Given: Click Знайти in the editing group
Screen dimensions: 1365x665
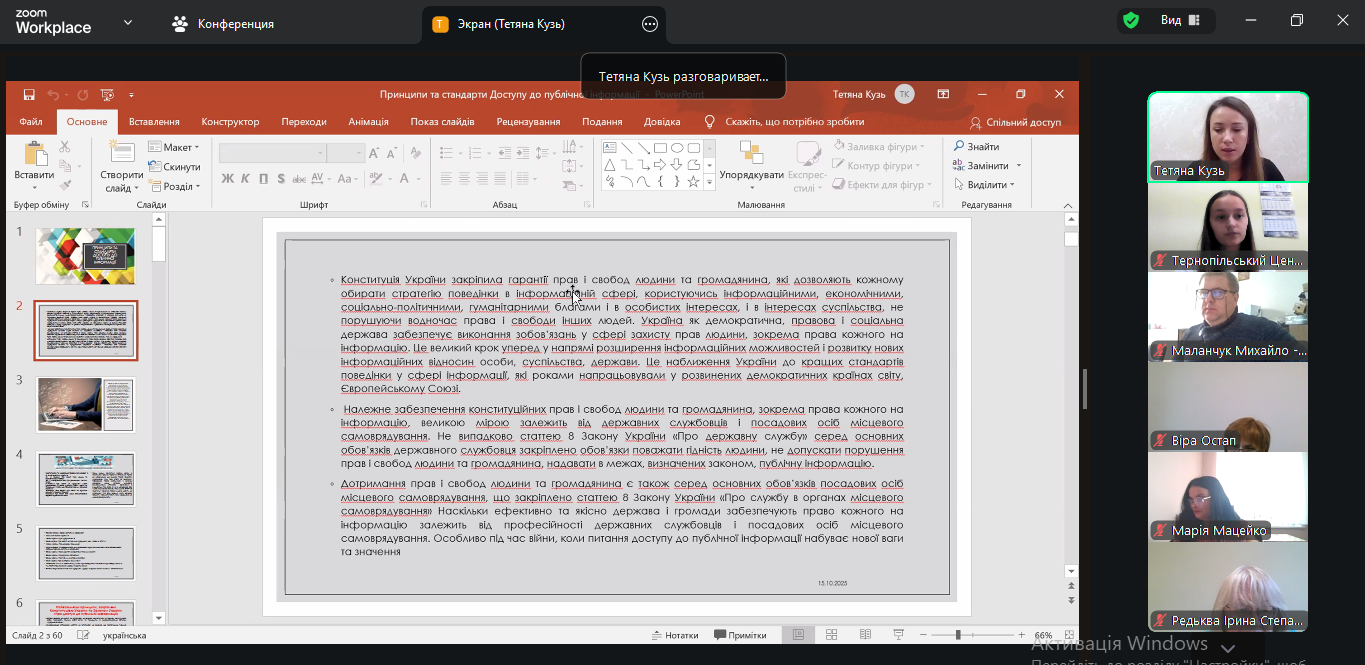Looking at the screenshot, I should pyautogui.click(x=976, y=147).
